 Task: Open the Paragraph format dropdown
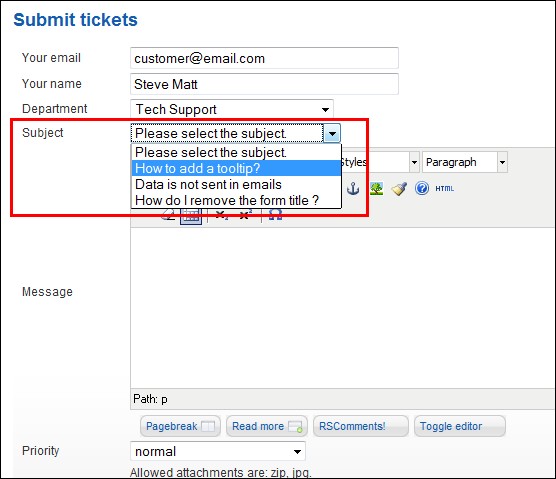click(465, 162)
